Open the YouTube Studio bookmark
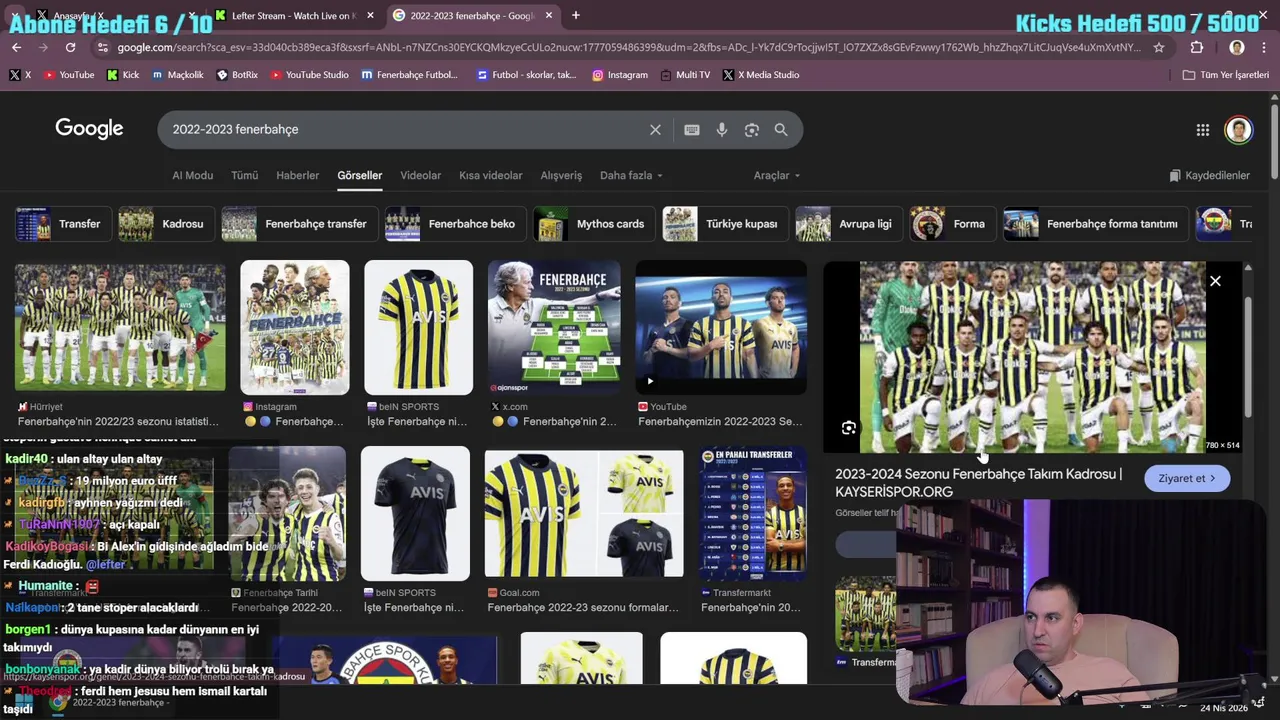Image resolution: width=1280 pixels, height=720 pixels. pos(309,74)
